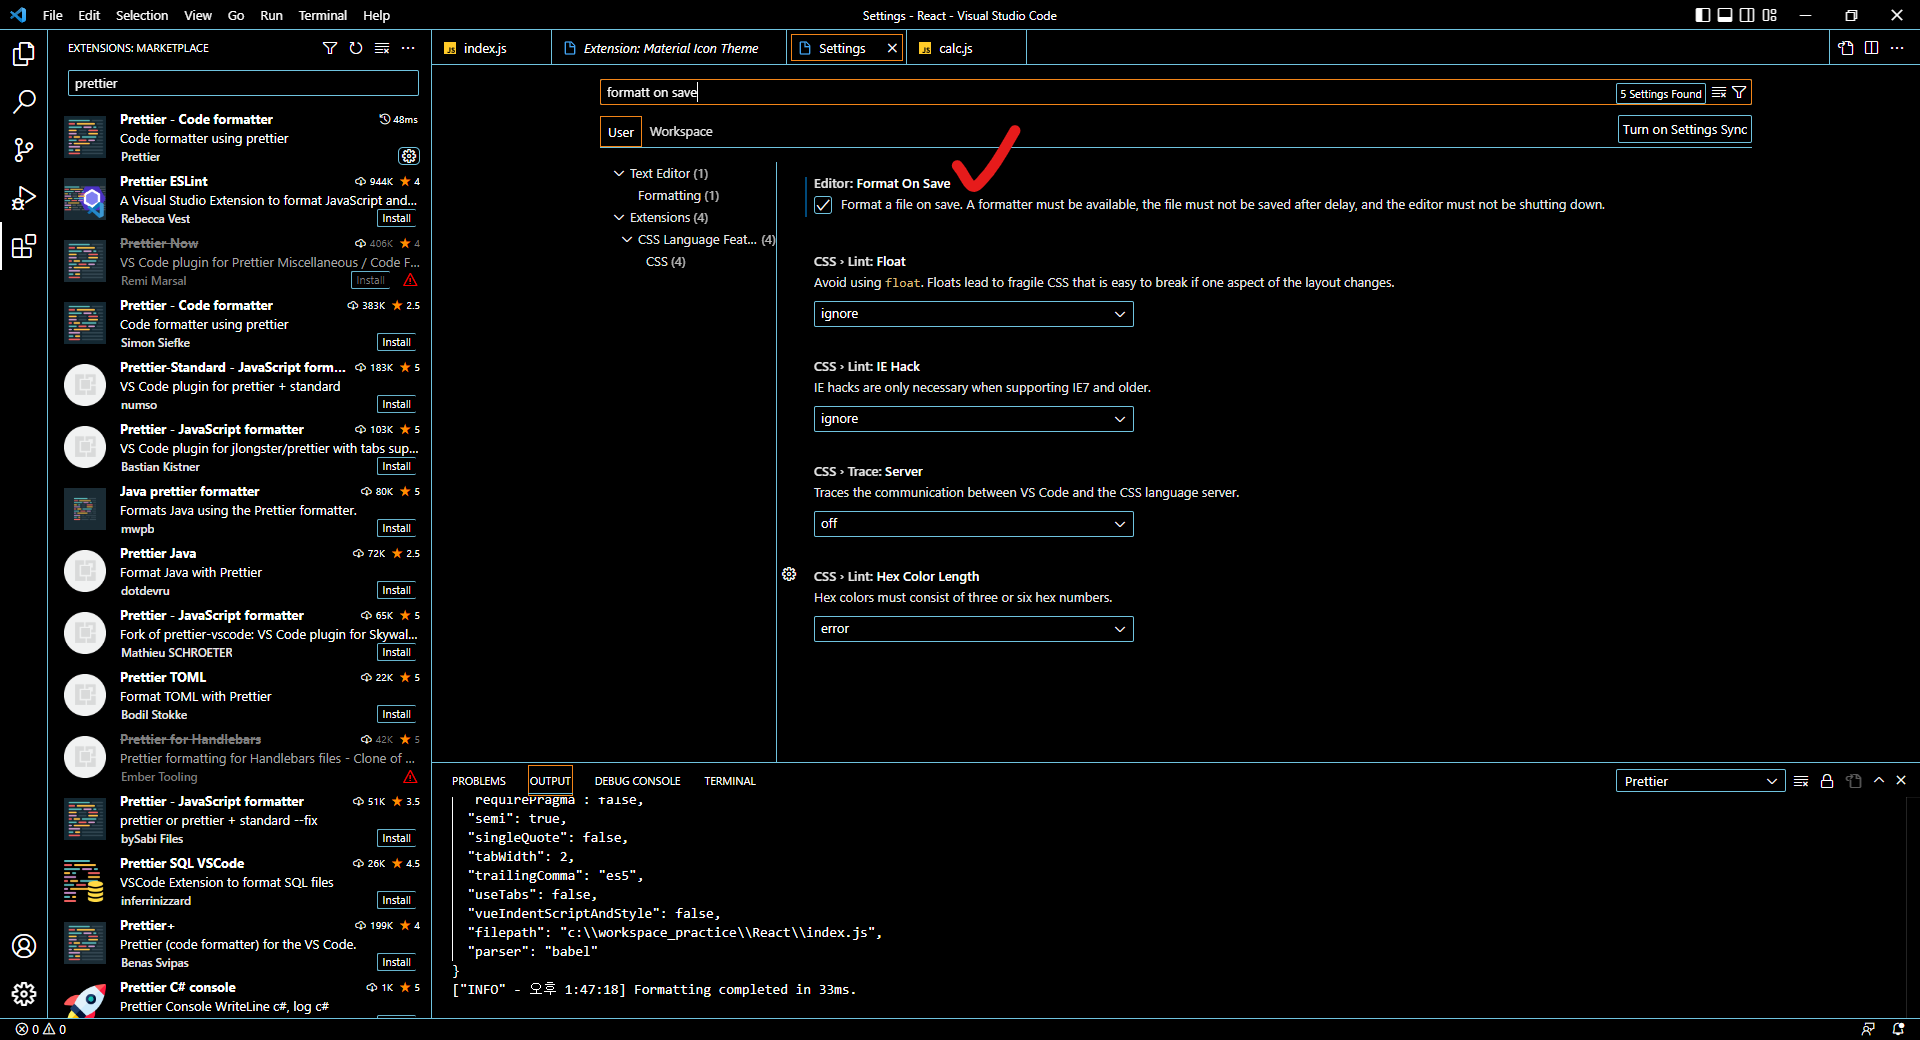
Task: Clear extensions search results
Action: coord(382,48)
